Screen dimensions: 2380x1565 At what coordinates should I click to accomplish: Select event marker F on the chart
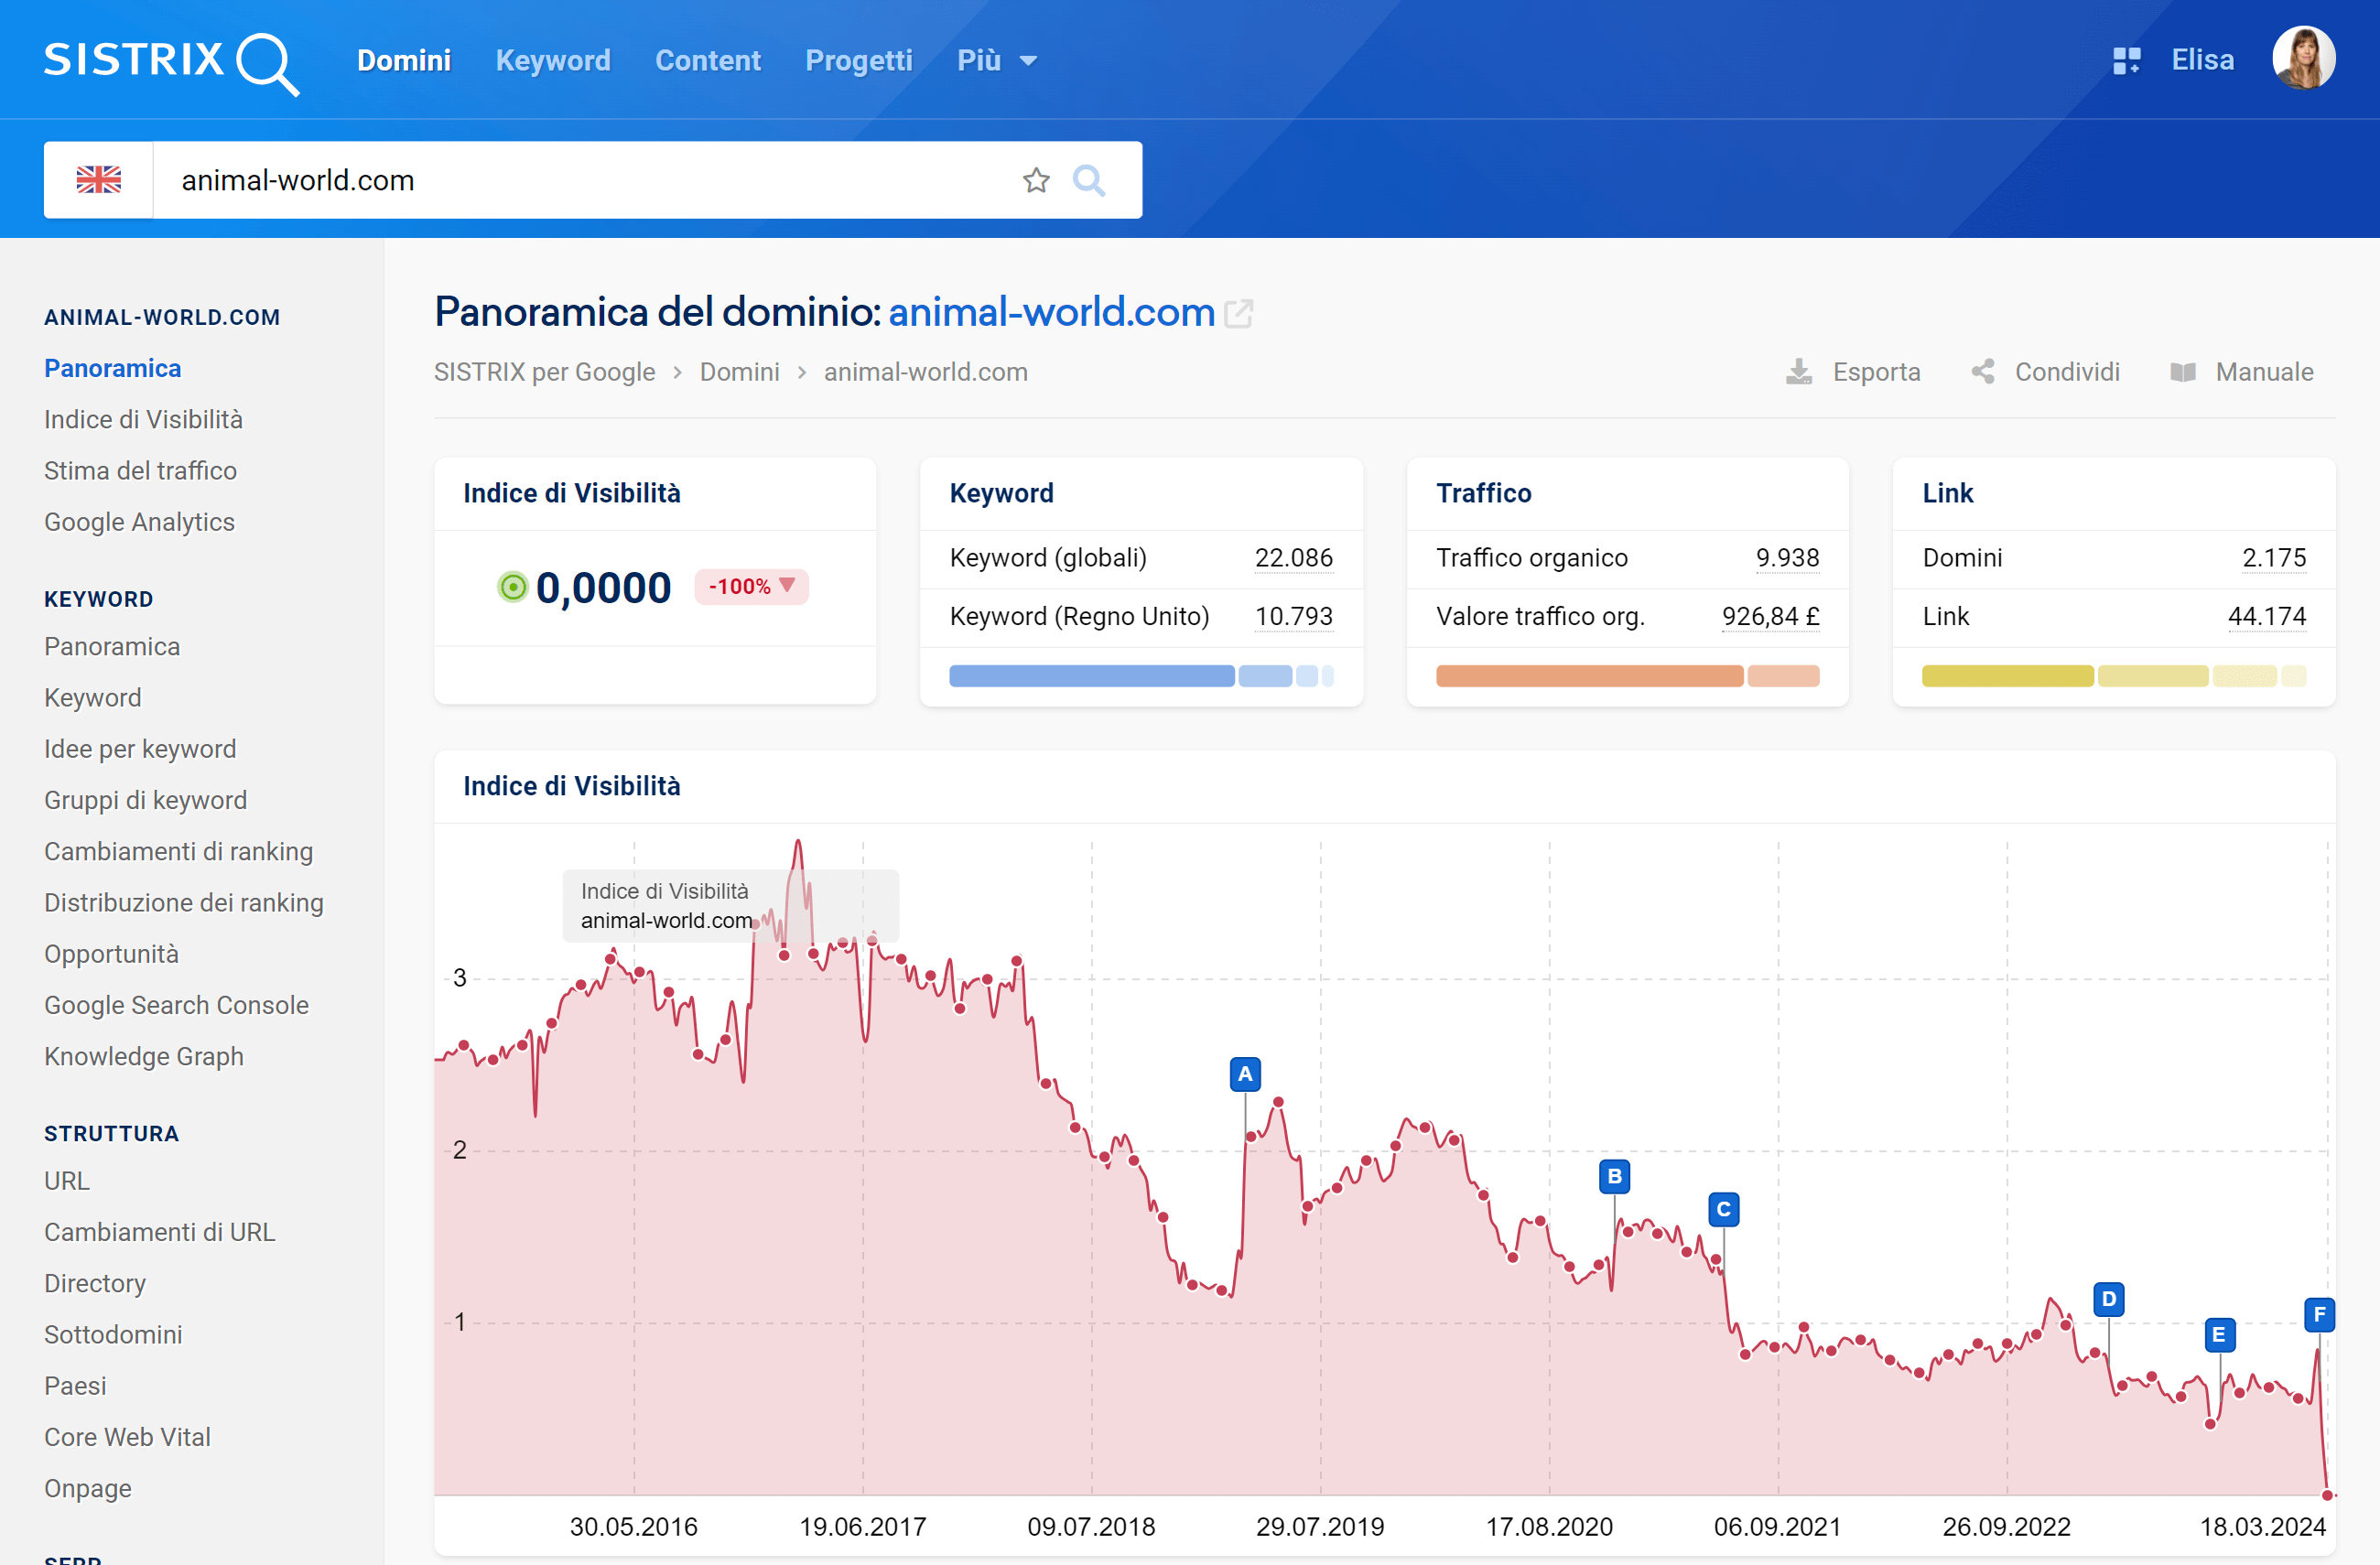click(x=2319, y=1314)
